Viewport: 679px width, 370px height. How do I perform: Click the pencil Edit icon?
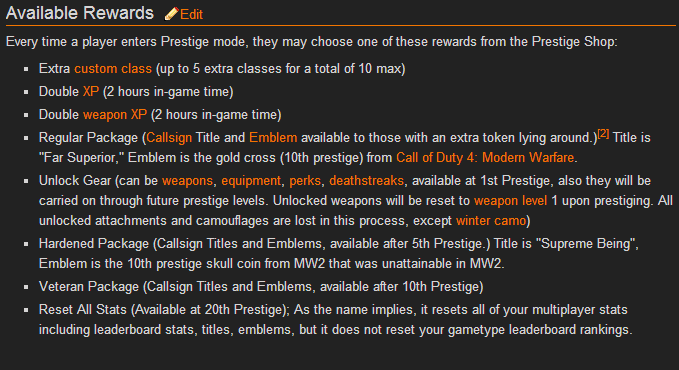(x=171, y=14)
